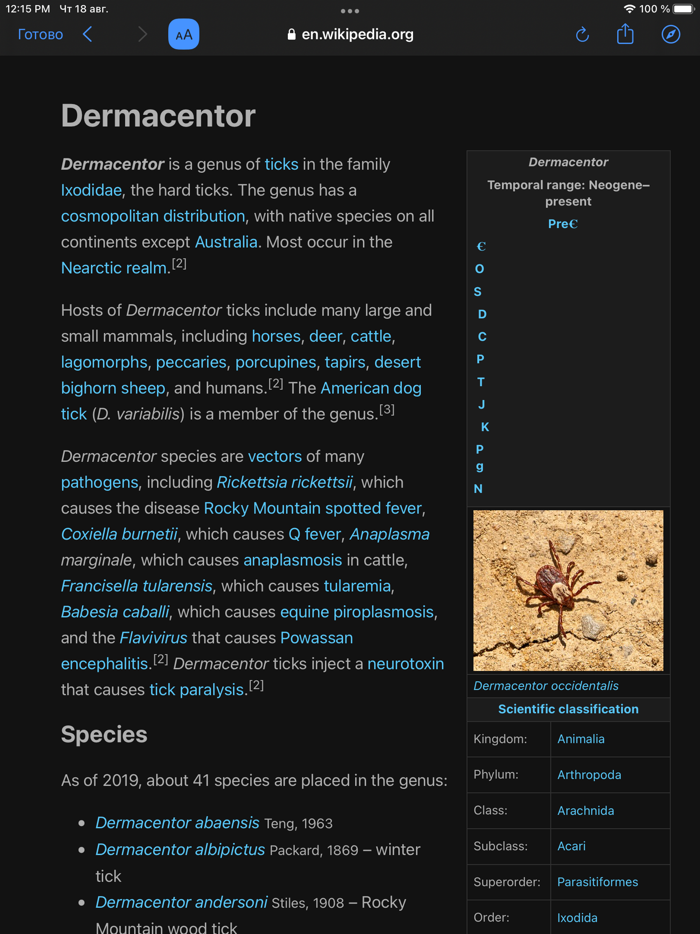Screen dimensions: 700x934
Task: Reload the Wikipedia page
Action: click(x=582, y=33)
